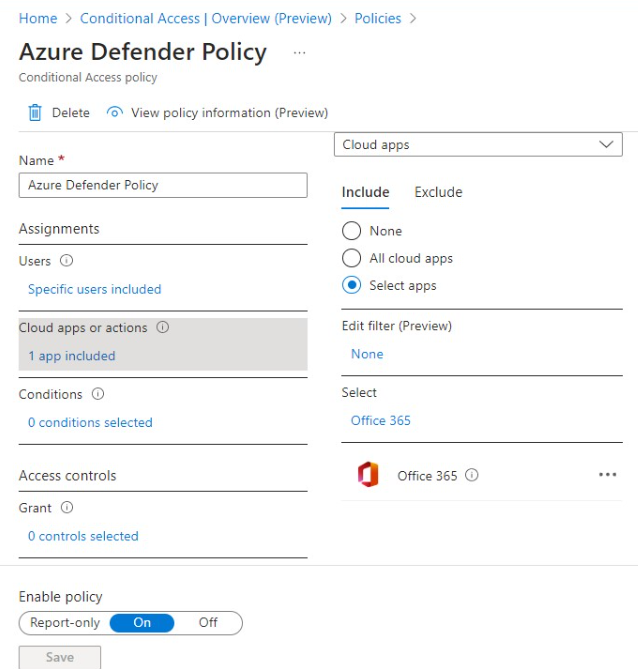Click the View policy information eye icon
The height and width of the screenshot is (669, 638).
point(114,113)
